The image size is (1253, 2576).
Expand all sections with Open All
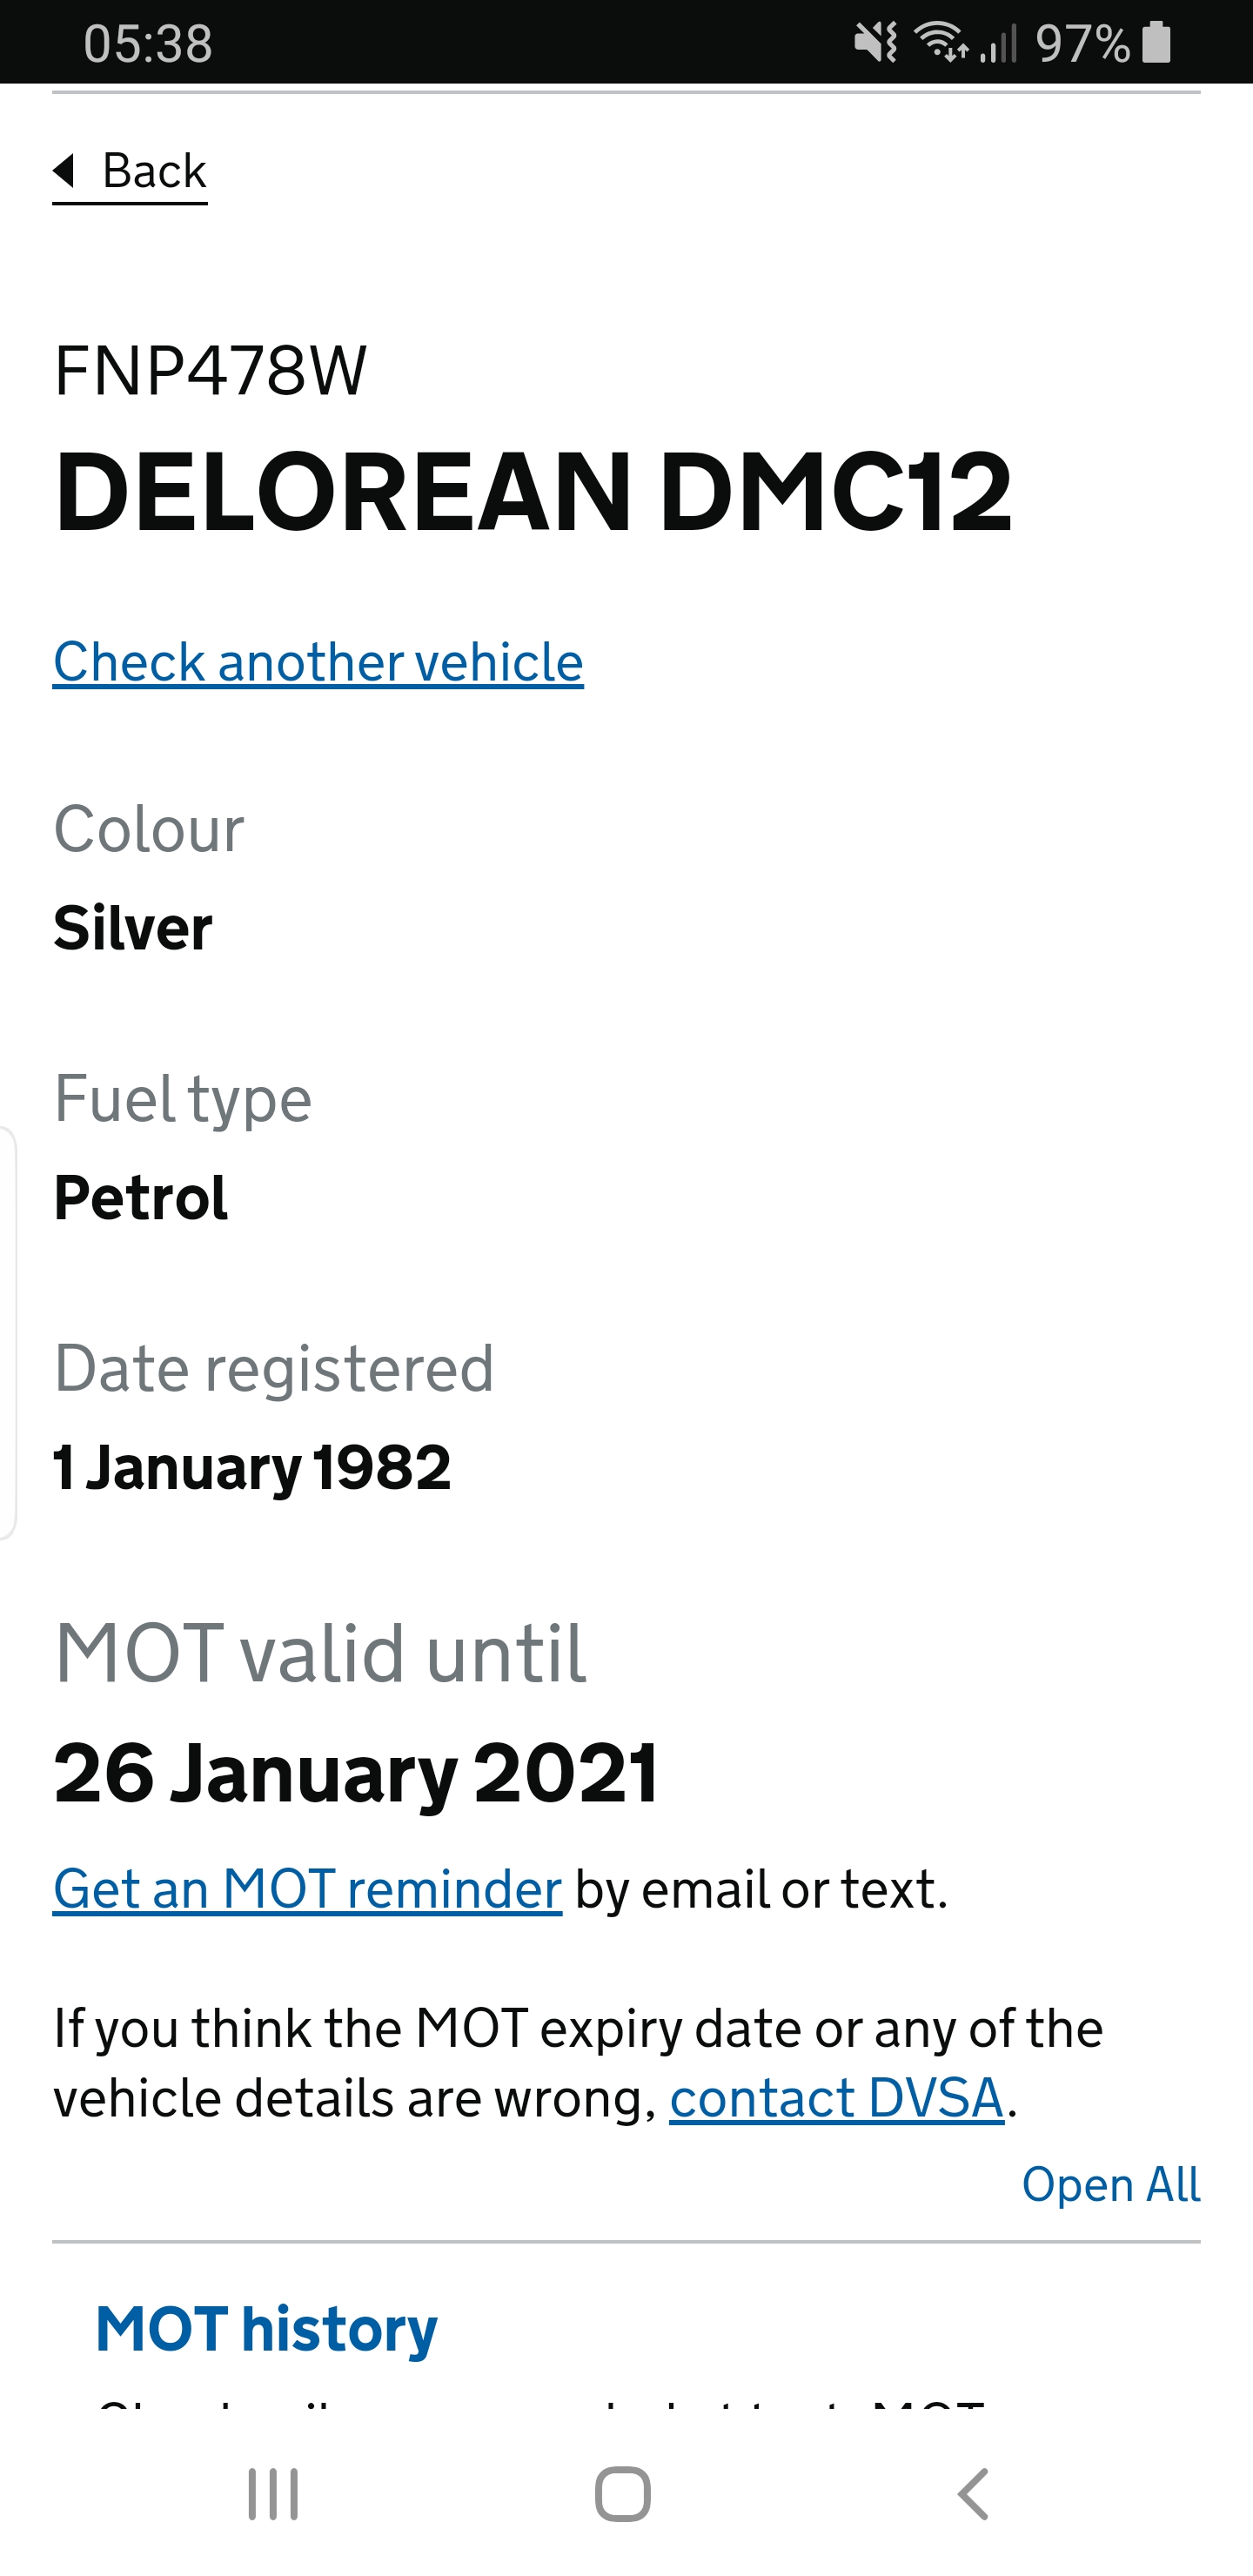[x=1112, y=2185]
